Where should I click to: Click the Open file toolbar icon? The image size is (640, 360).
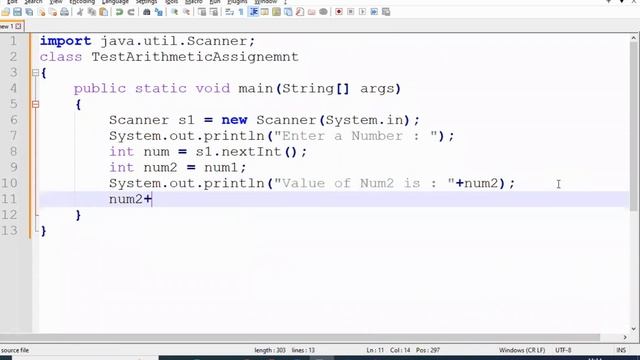pos(5,12)
